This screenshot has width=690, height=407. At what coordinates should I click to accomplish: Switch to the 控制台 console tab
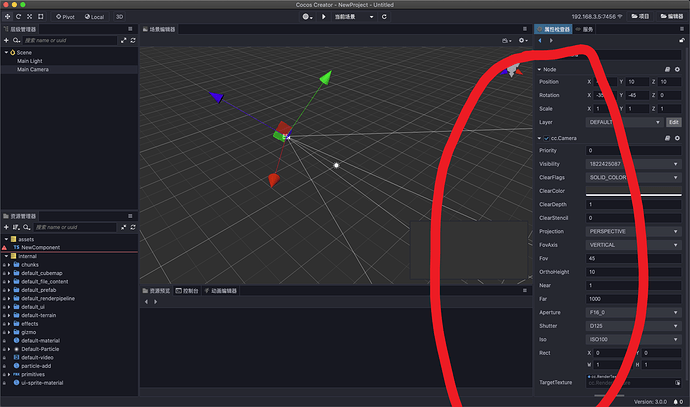click(187, 290)
